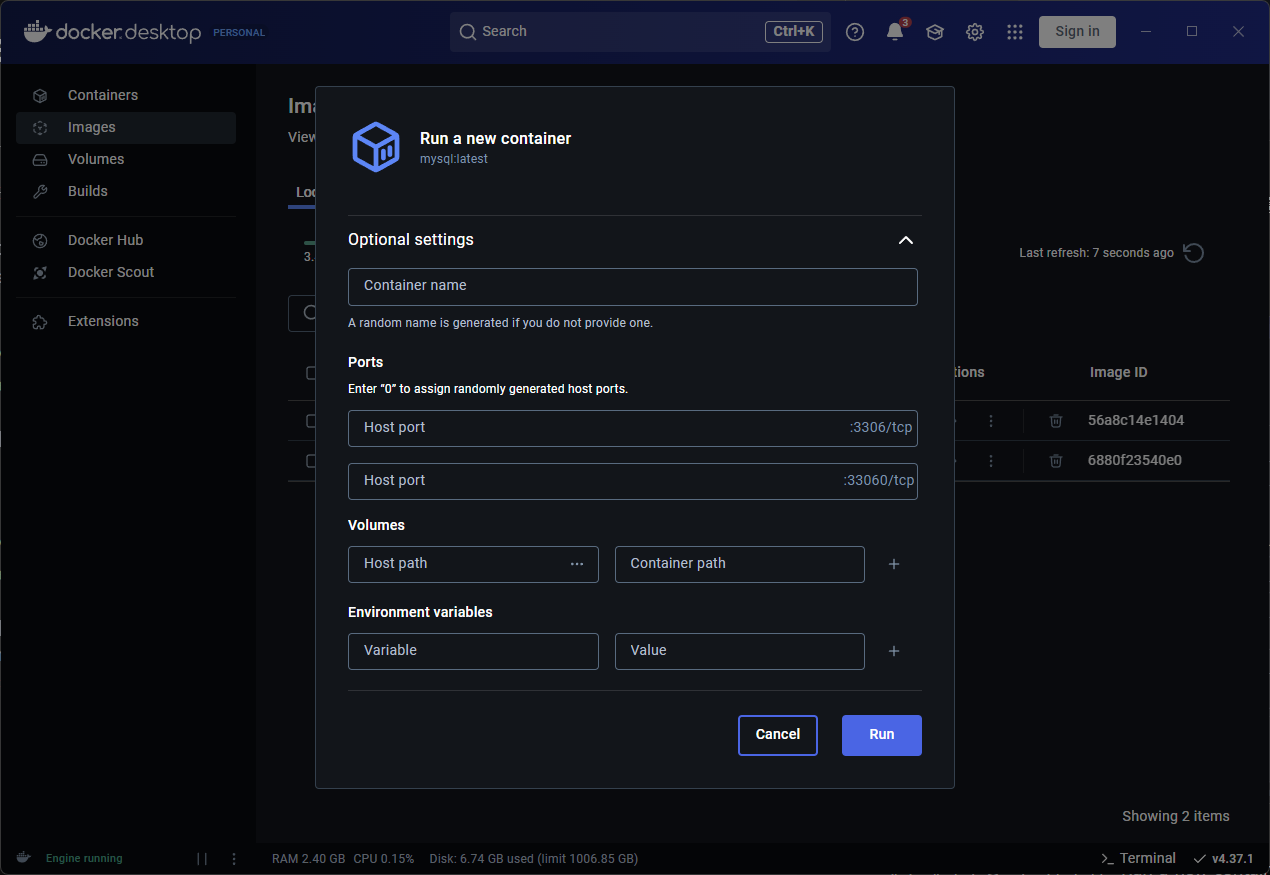Open the Containers sidebar section

click(126, 95)
